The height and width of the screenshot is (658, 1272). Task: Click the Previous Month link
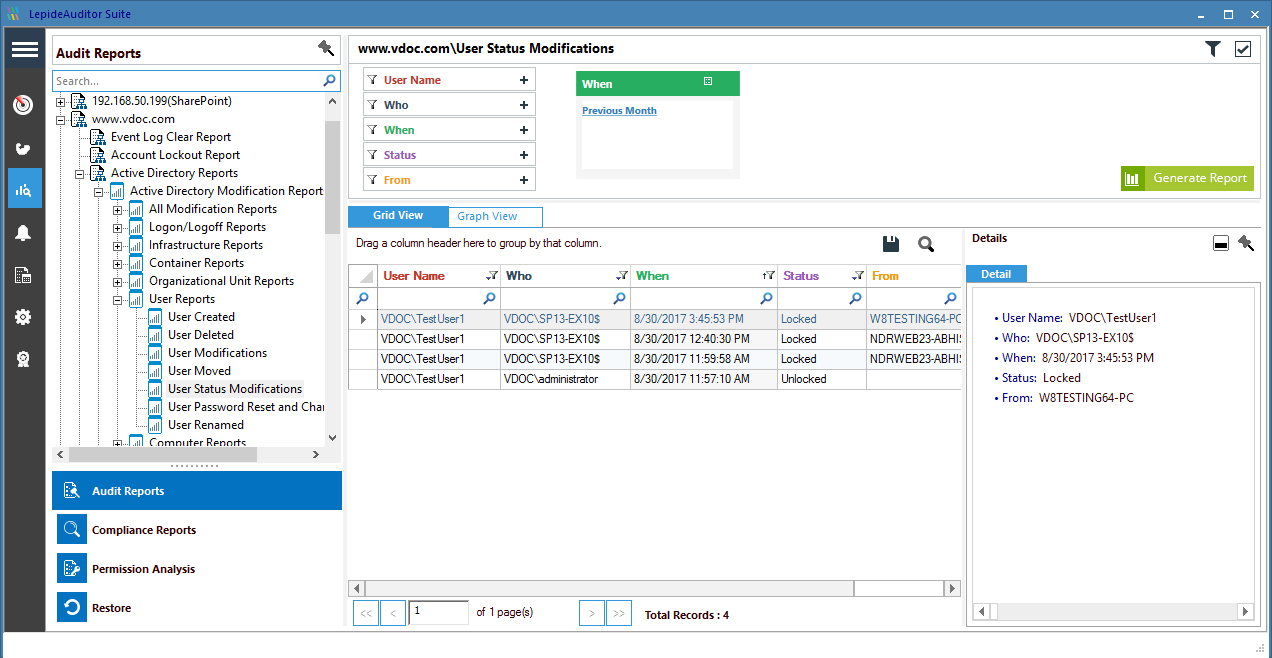click(x=619, y=111)
